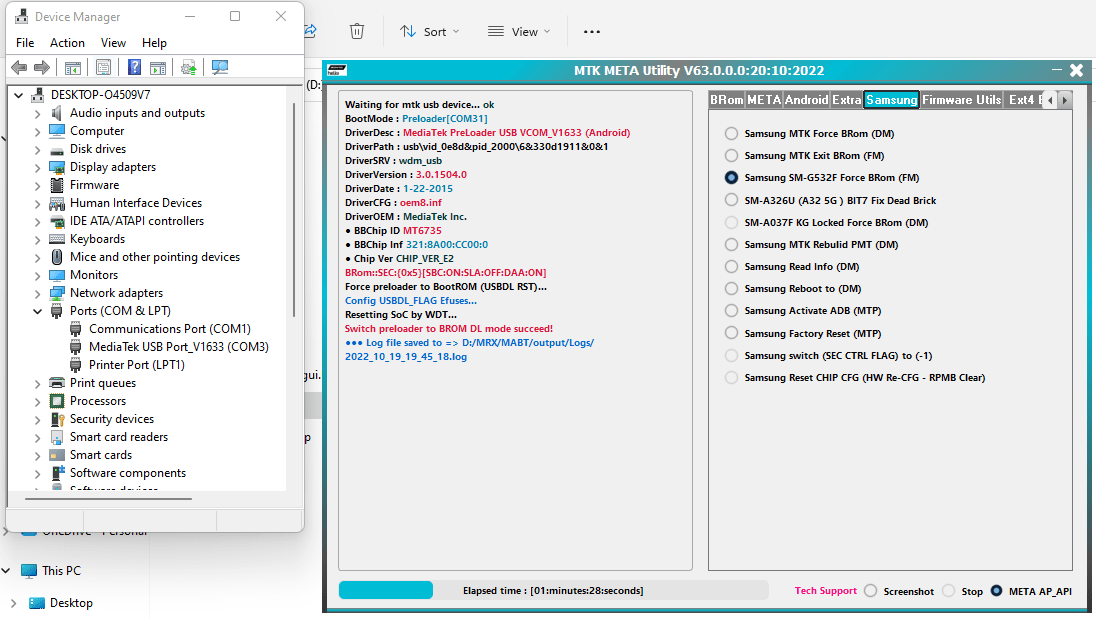Click the Properties icon in Device Manager toolbar

pos(104,67)
